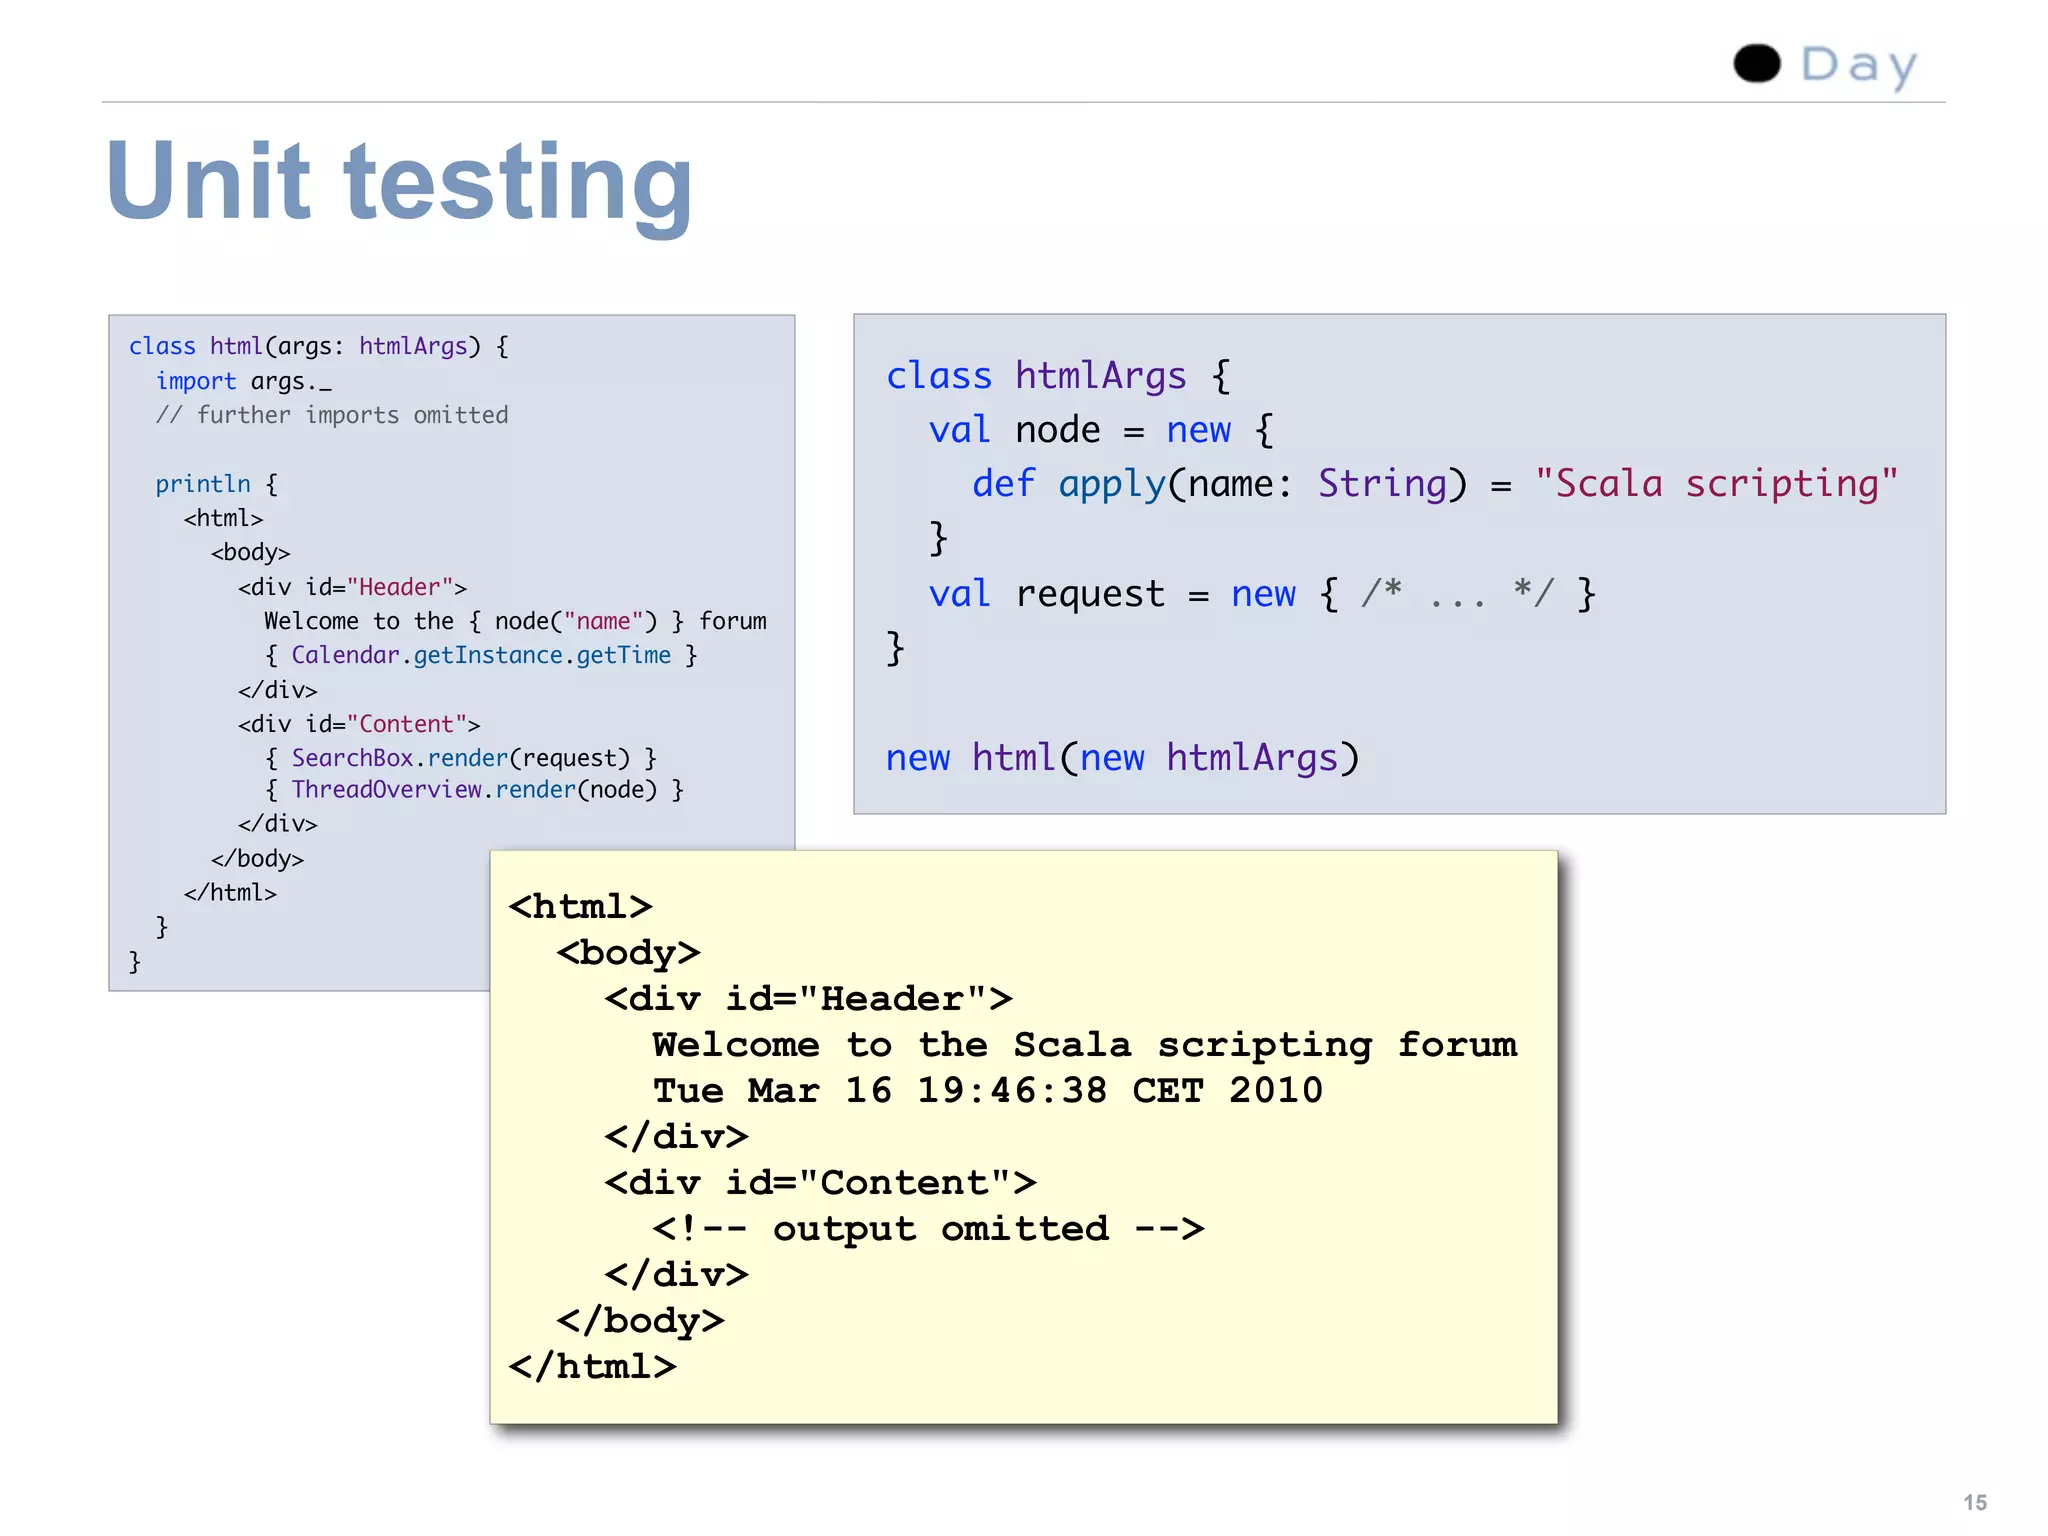Viewport: 2048px width, 1536px height.
Task: Click the 'class htmlArgs {' line
Action: click(1058, 377)
